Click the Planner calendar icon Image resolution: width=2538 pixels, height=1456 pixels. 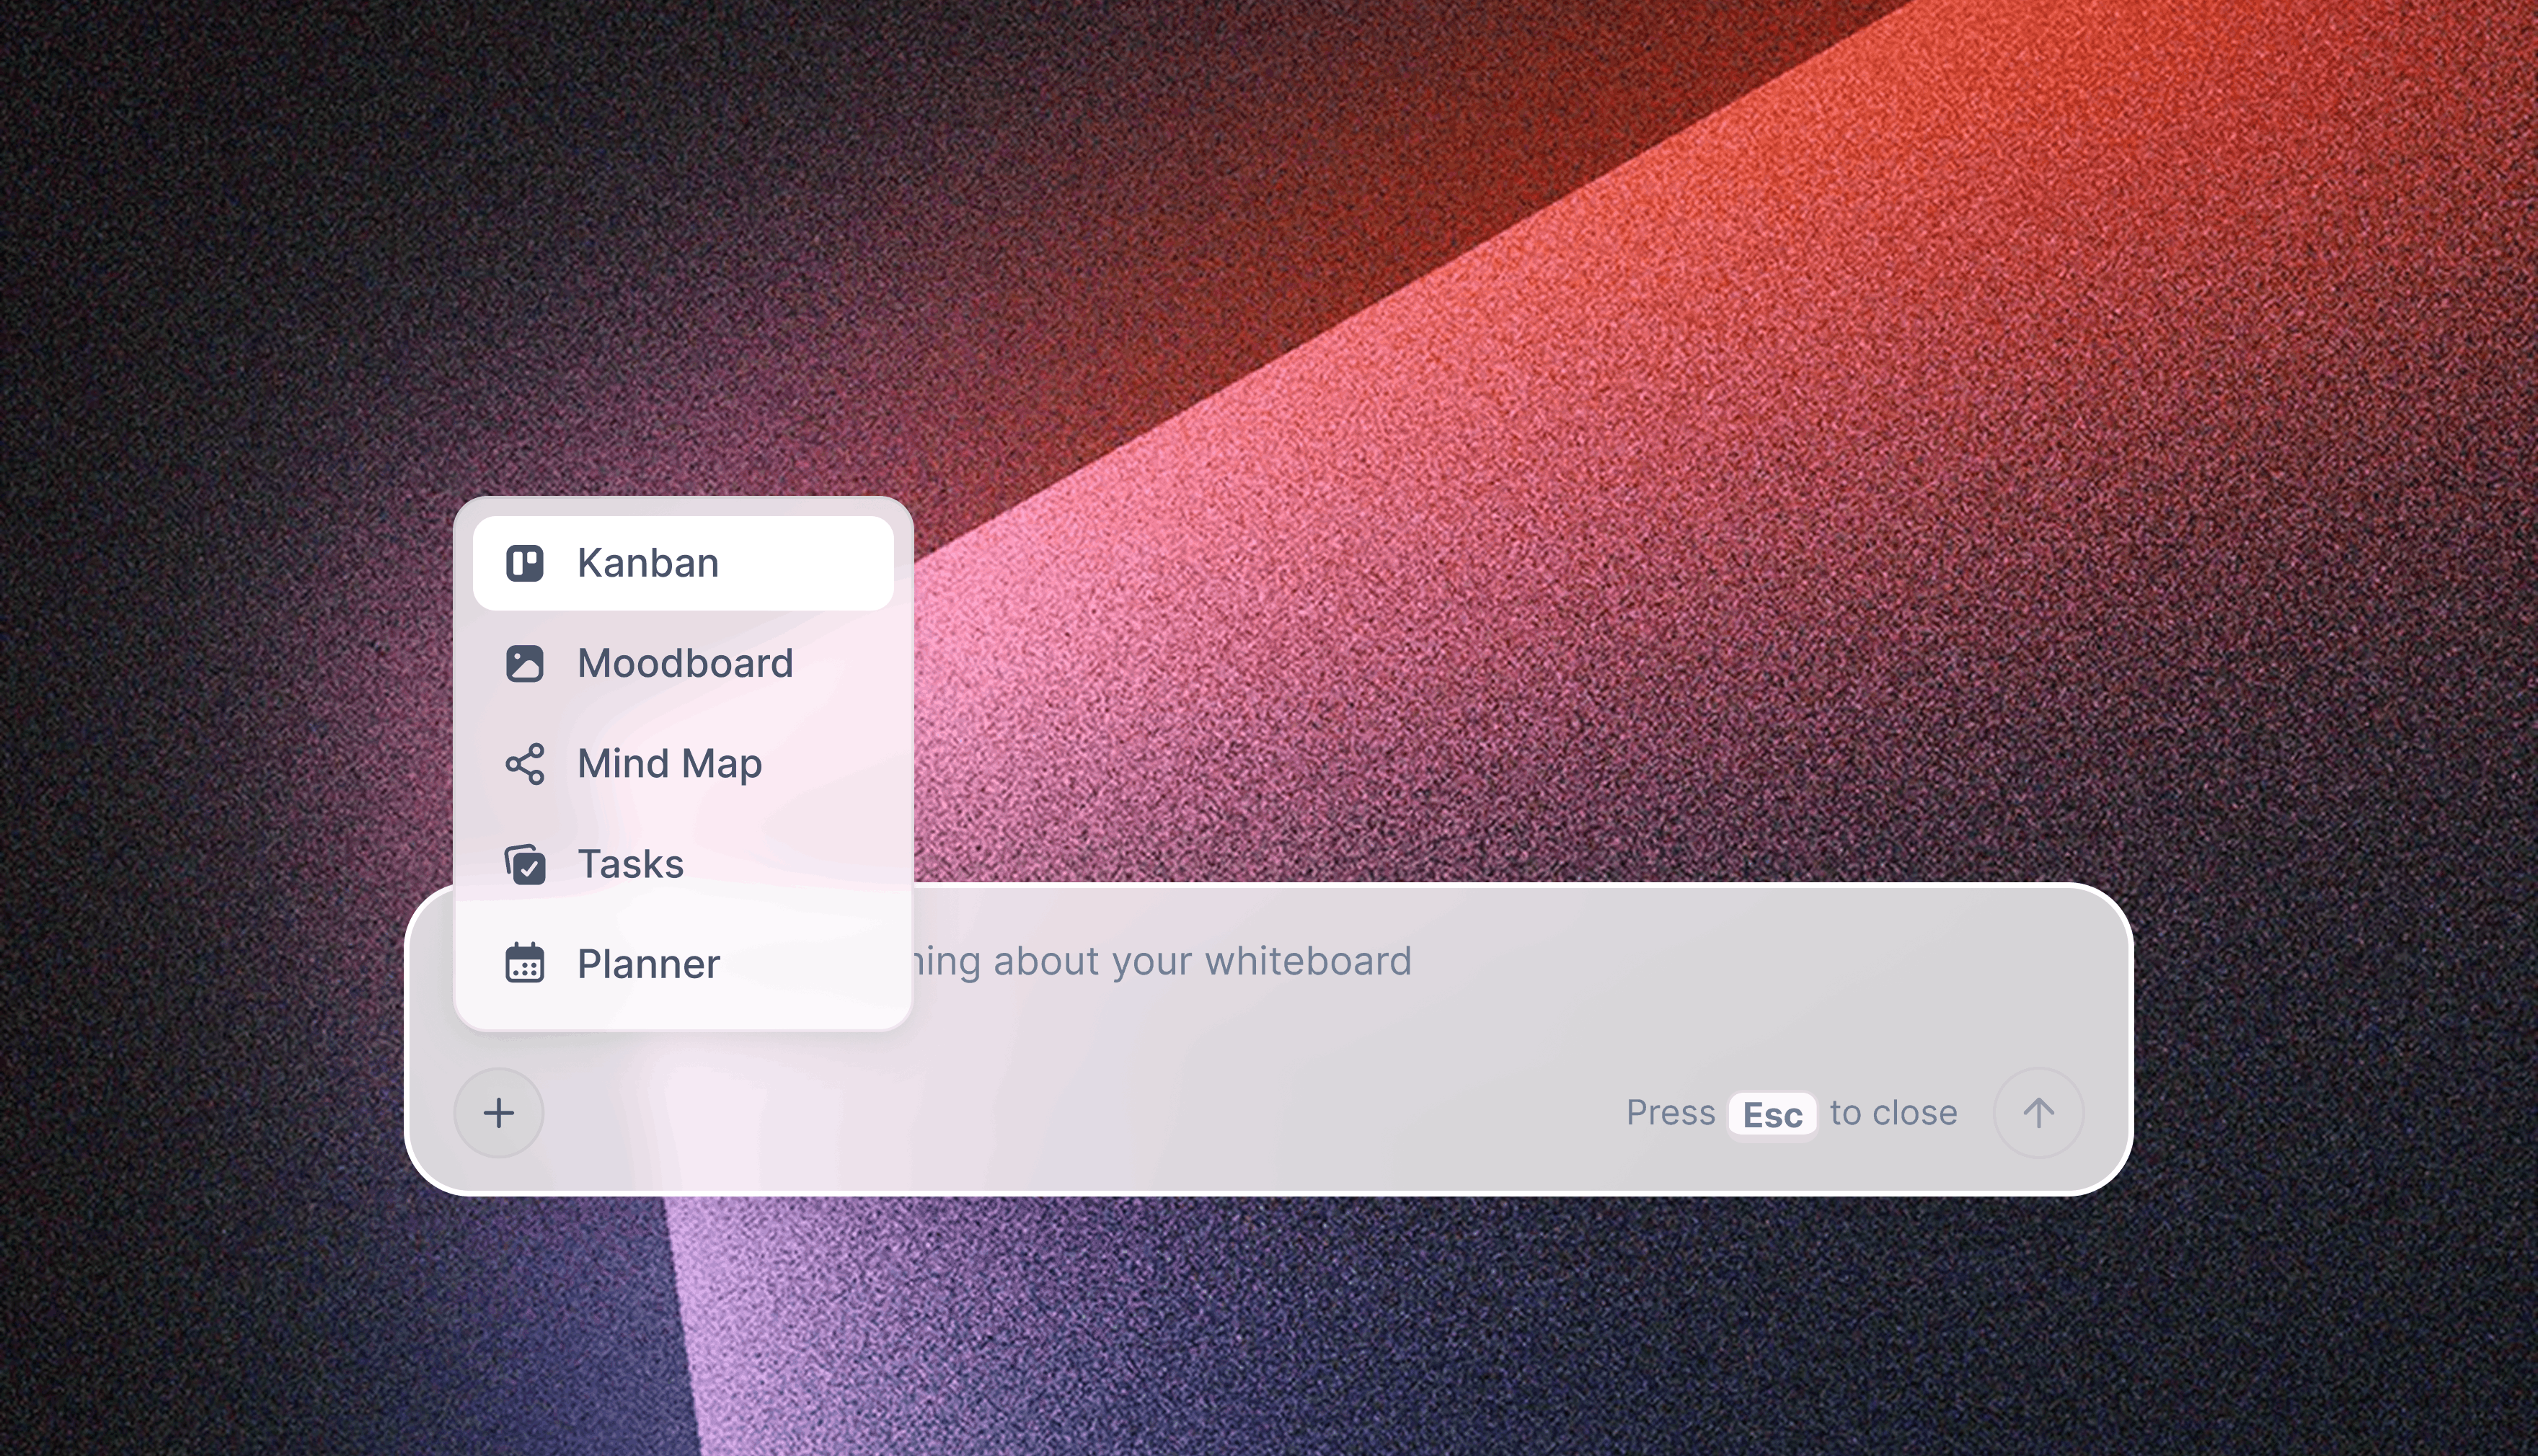[x=524, y=963]
